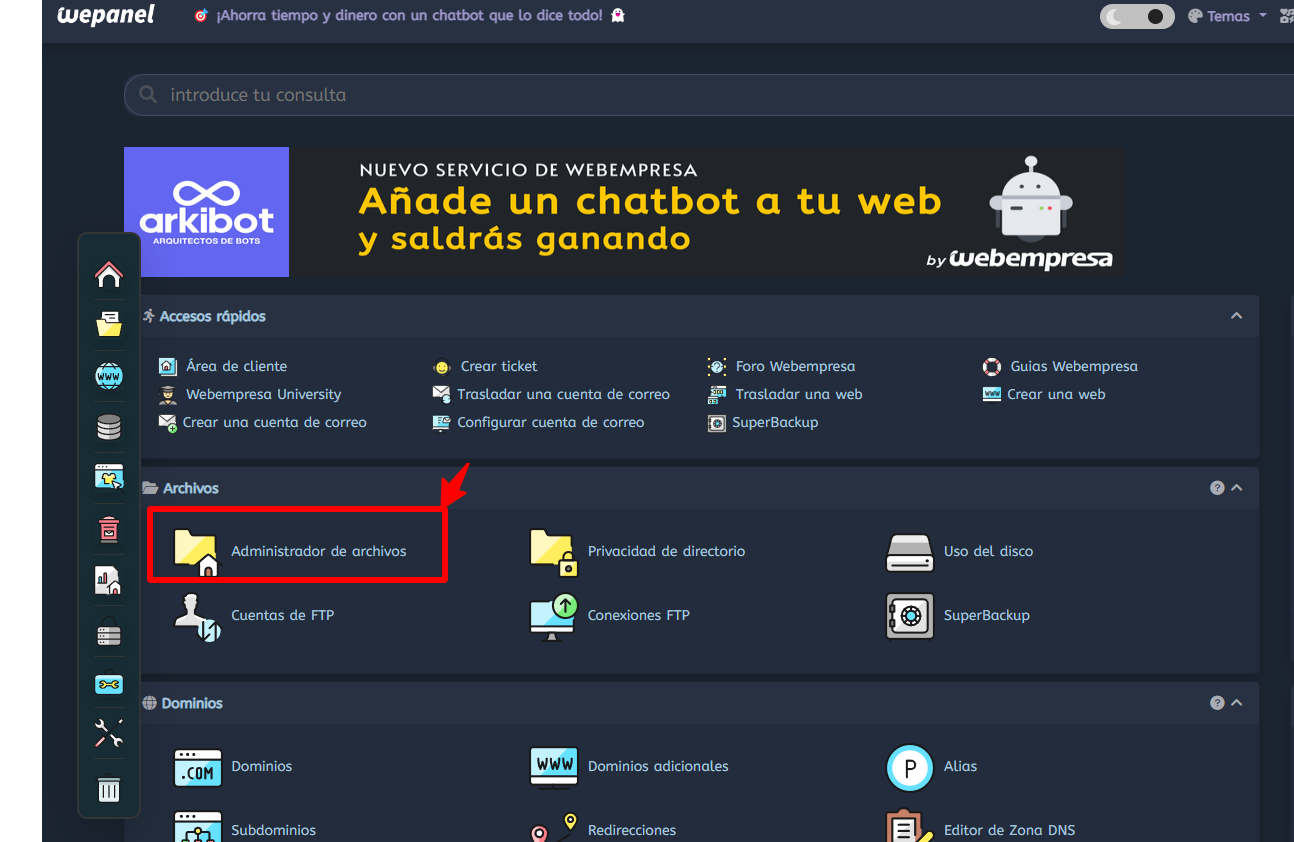Click the Administrador de archivos label
The width and height of the screenshot is (1294, 842).
319,551
